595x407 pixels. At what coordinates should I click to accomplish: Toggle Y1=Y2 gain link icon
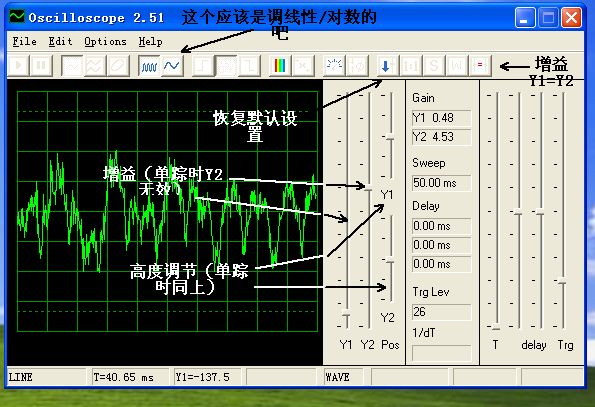480,66
